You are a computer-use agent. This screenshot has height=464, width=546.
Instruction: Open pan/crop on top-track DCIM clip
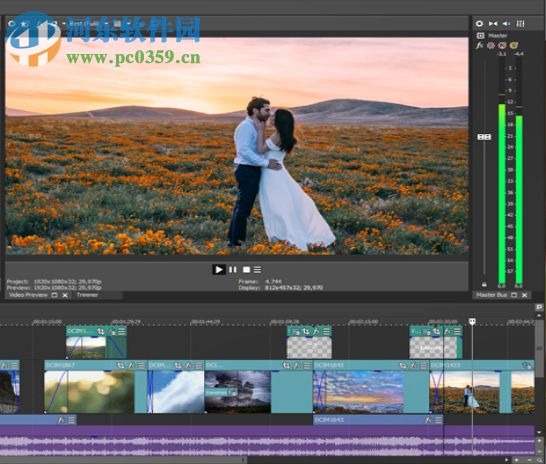101,331
